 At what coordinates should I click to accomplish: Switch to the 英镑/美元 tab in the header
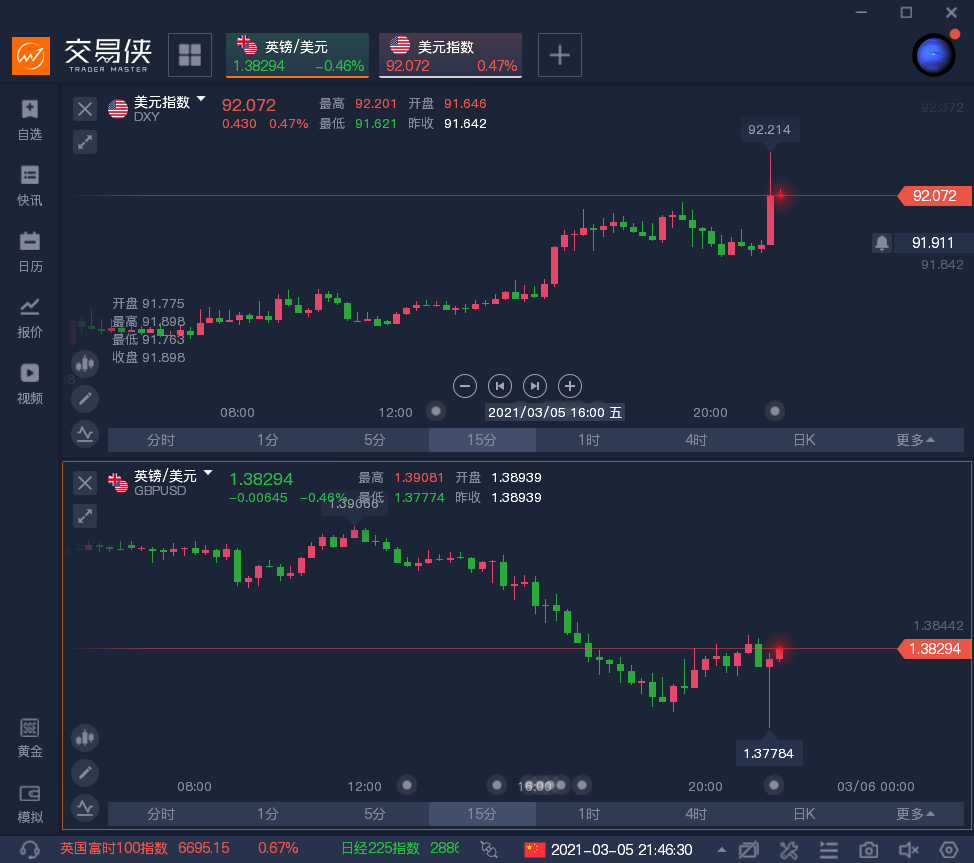tap(297, 55)
